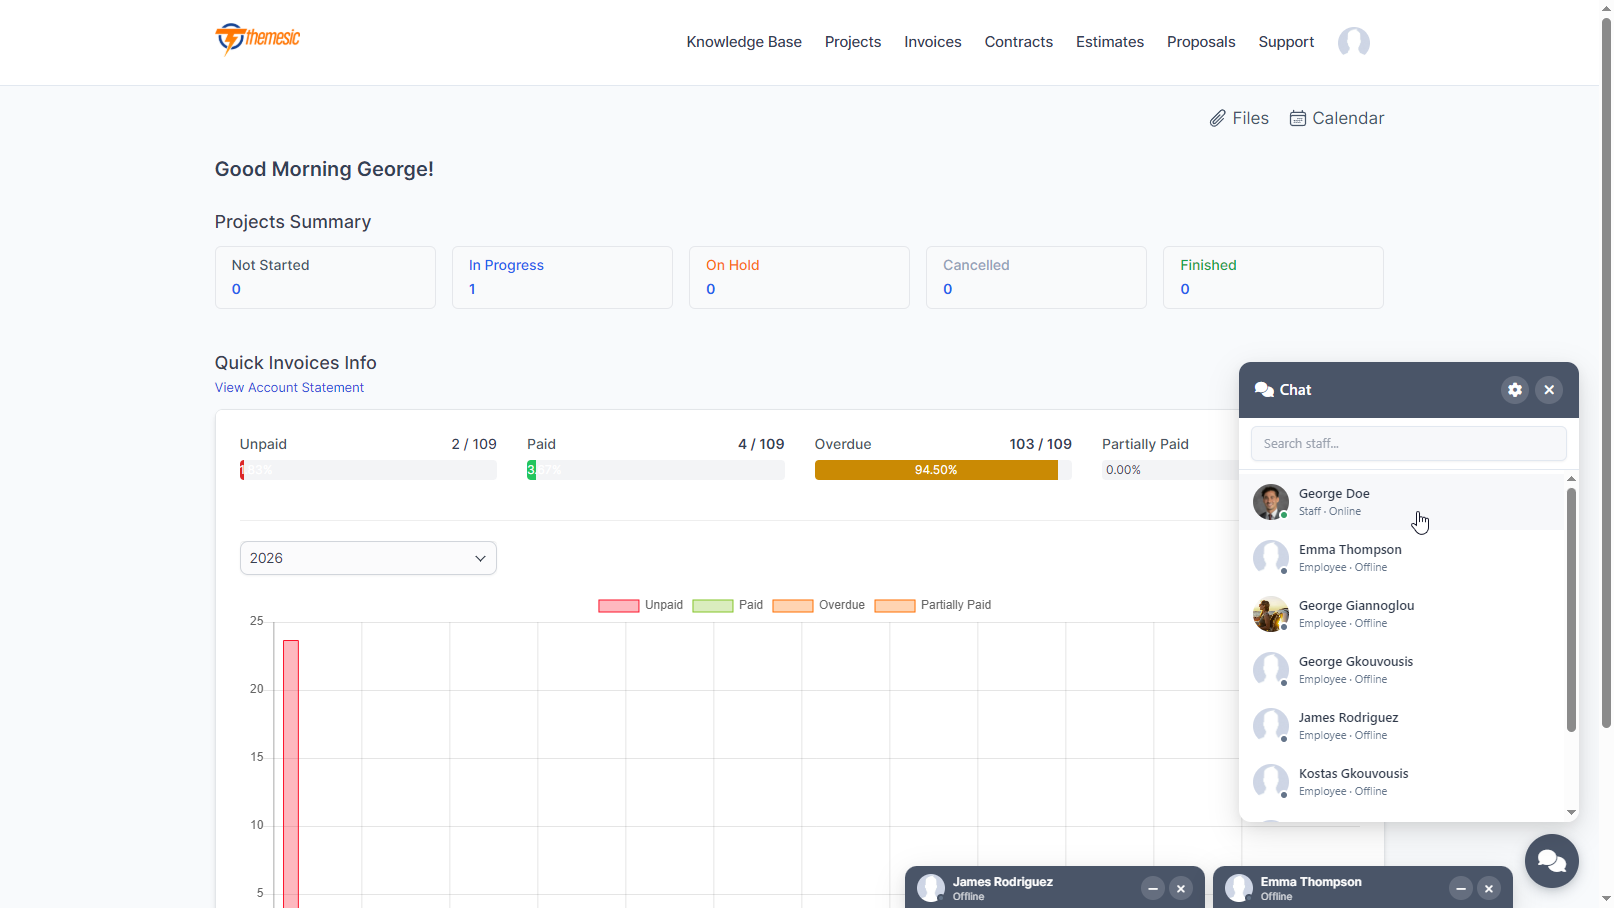Viewport: 1614px width, 908px height.
Task: Click the Themesic logo
Action: coord(257,40)
